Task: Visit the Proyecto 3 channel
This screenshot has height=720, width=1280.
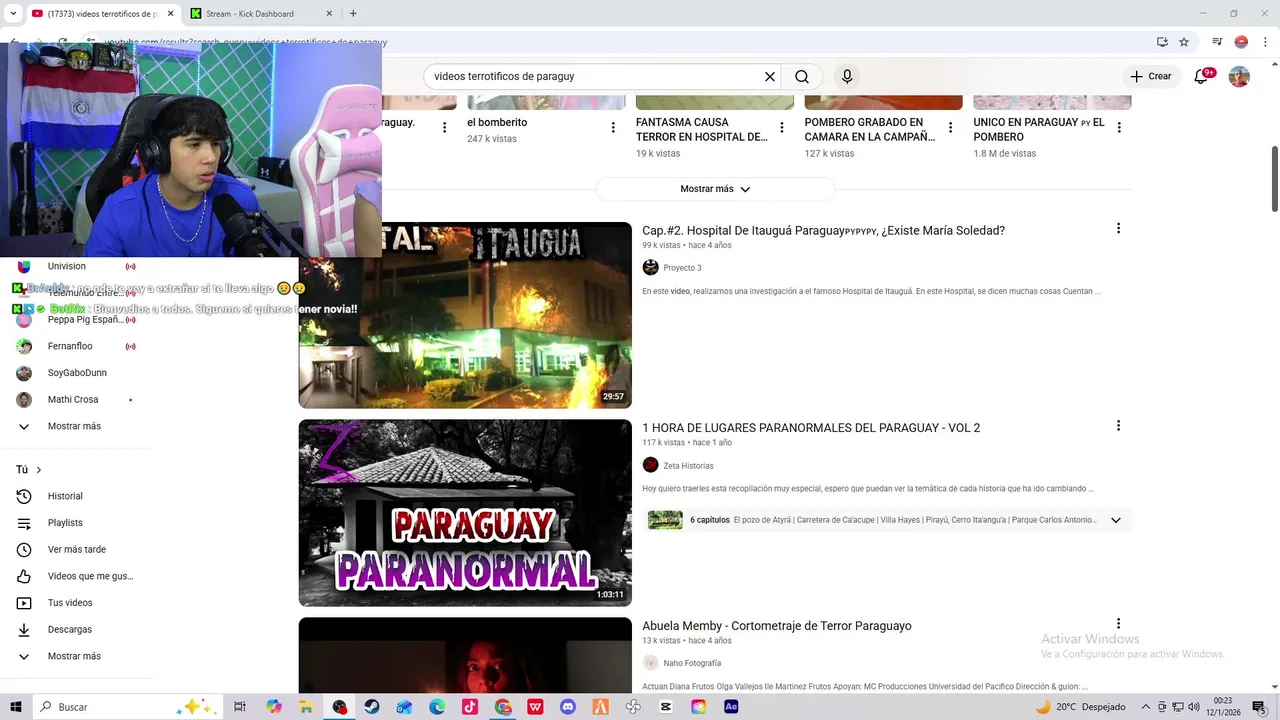Action: click(682, 268)
